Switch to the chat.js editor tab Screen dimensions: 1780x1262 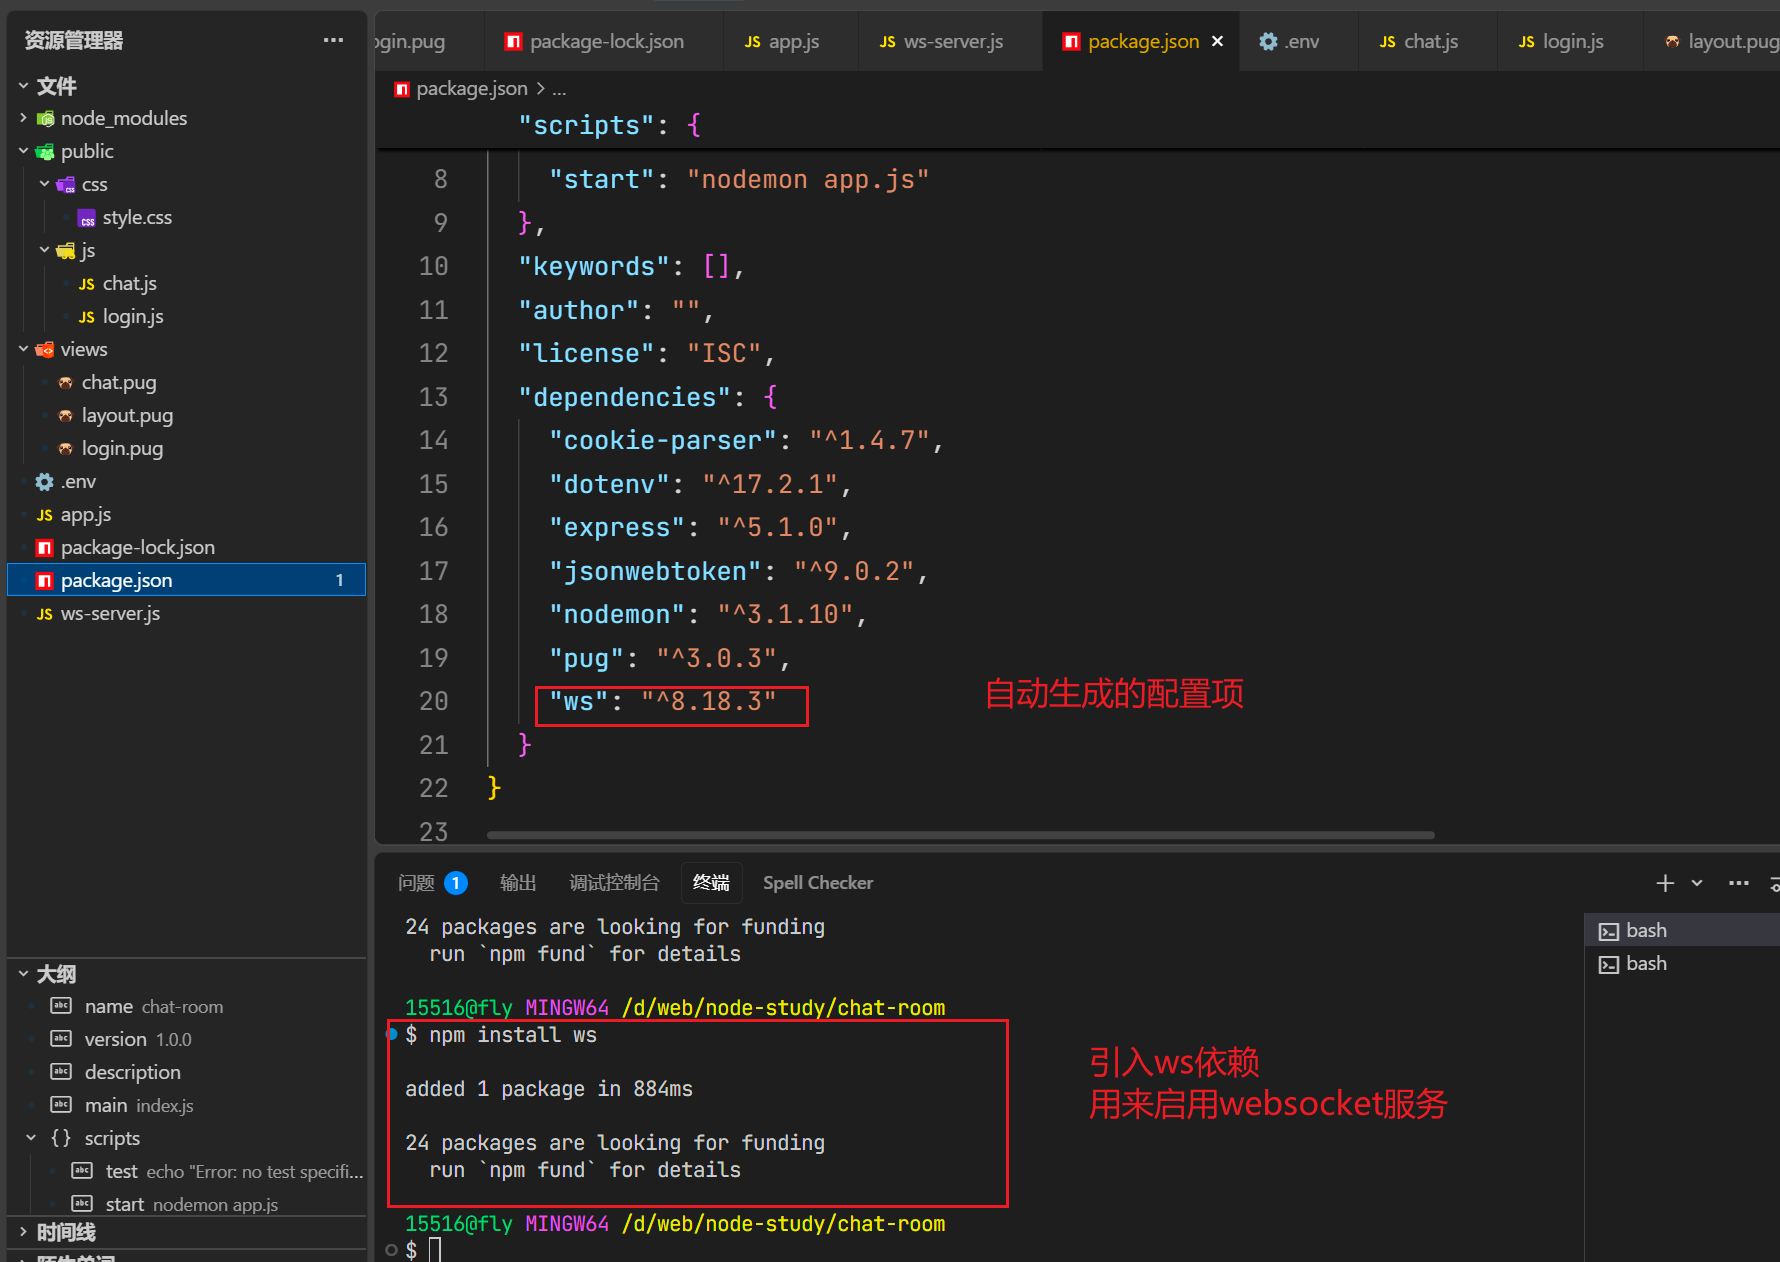coord(1430,41)
